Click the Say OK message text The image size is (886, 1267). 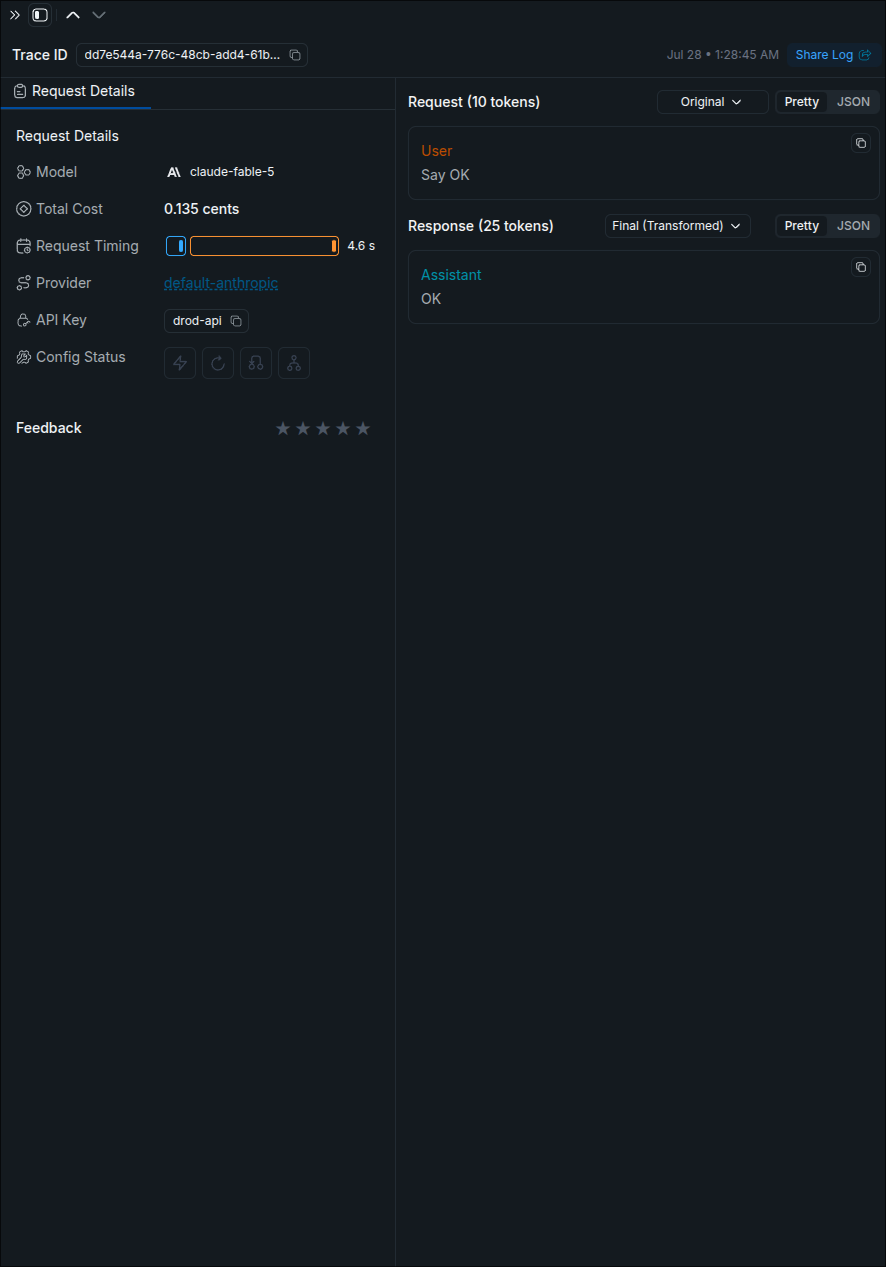(445, 175)
